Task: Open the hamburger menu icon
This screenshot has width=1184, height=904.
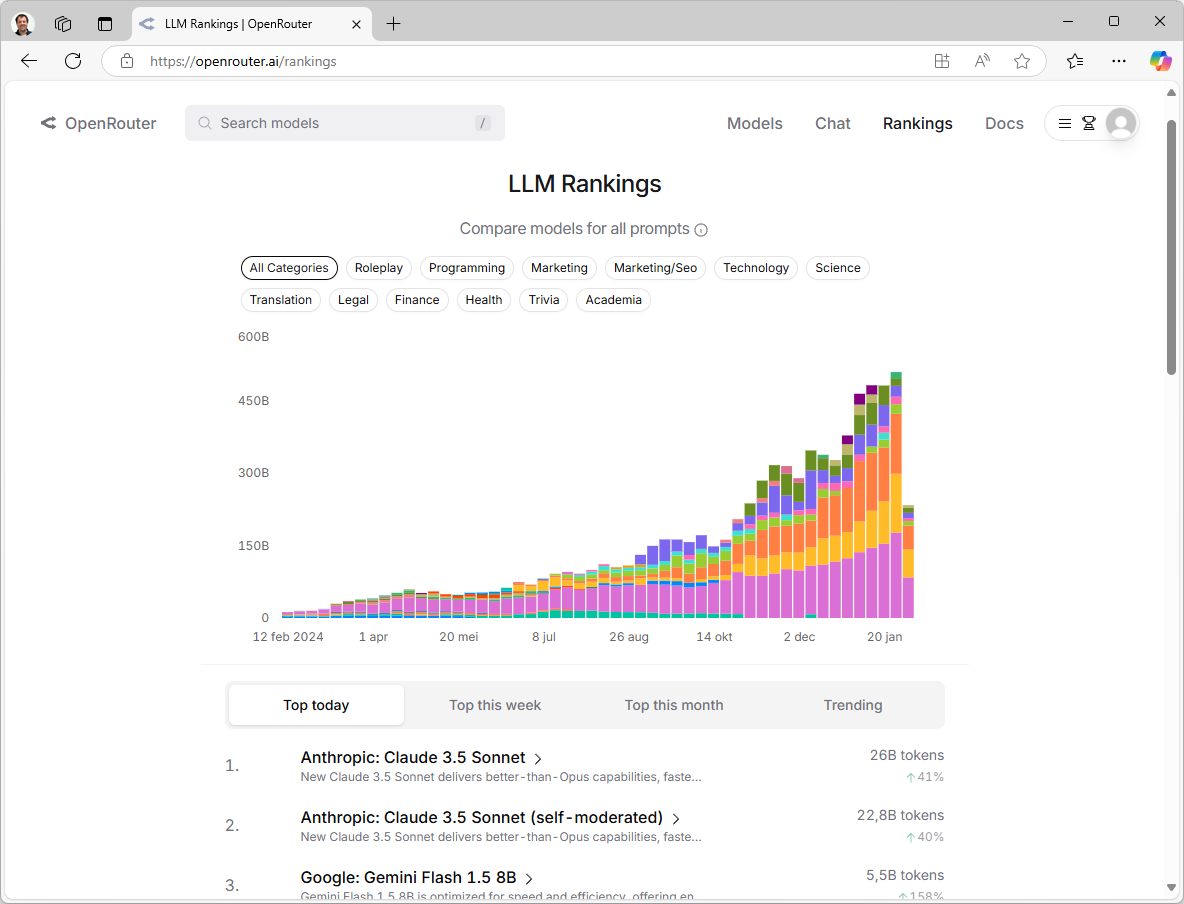Action: pyautogui.click(x=1065, y=123)
